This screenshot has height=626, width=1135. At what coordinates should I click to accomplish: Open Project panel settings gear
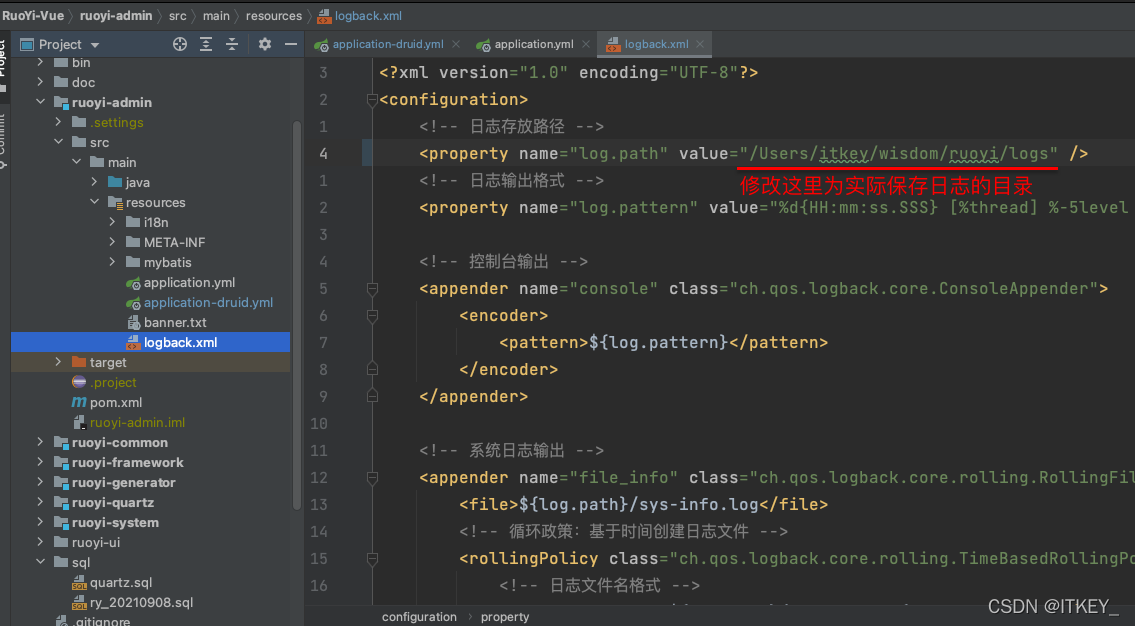tap(265, 44)
